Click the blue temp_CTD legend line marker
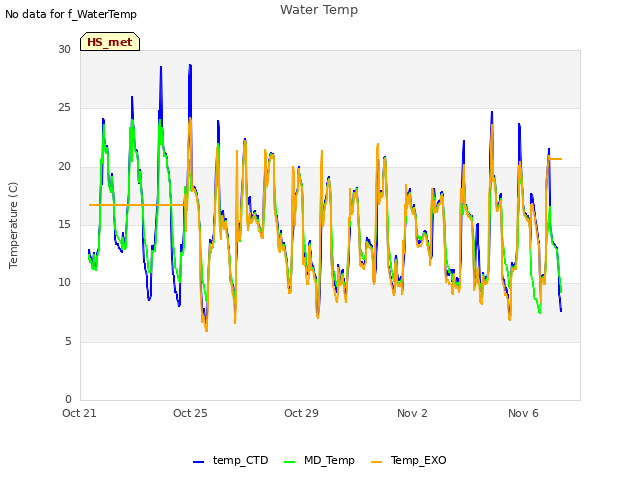640x480 pixels. pyautogui.click(x=198, y=462)
